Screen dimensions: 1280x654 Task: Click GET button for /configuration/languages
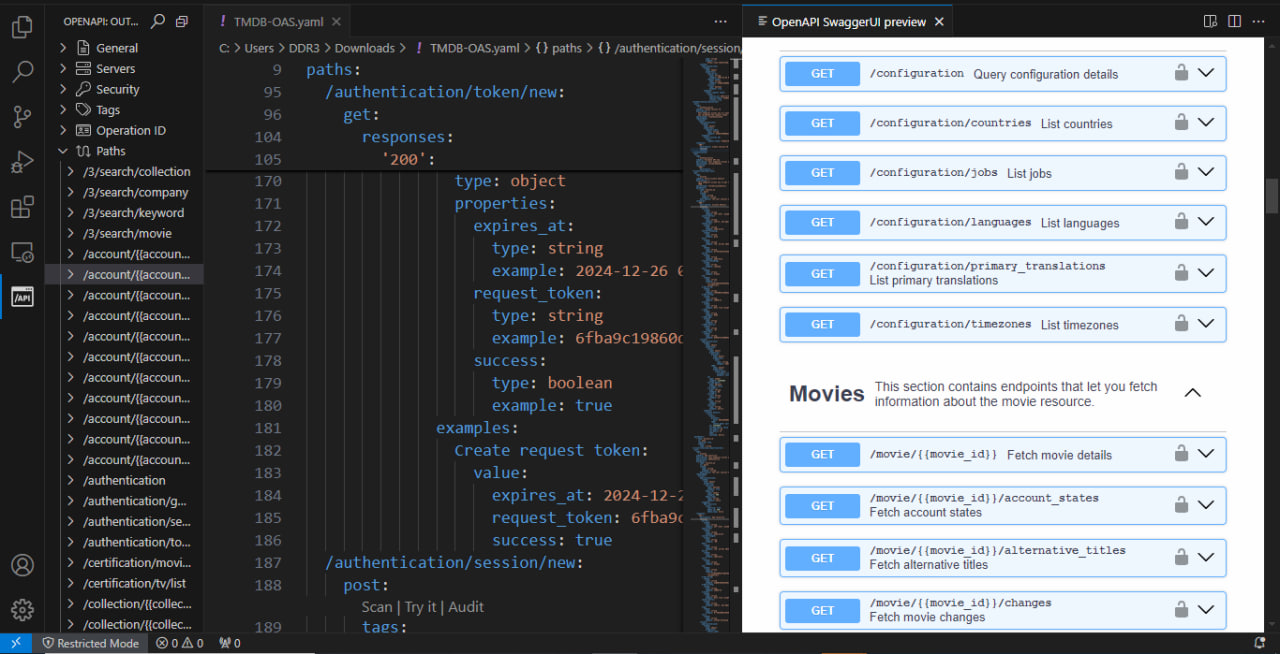[822, 222]
